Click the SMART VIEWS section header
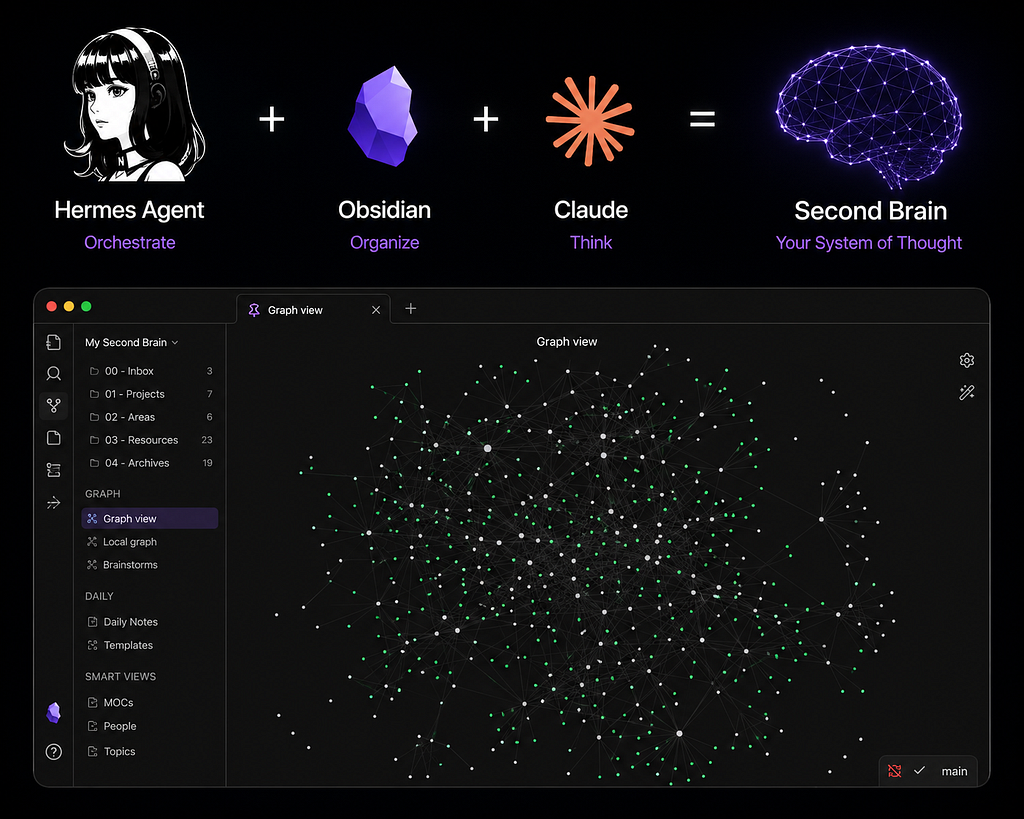1024x819 pixels. [x=121, y=677]
